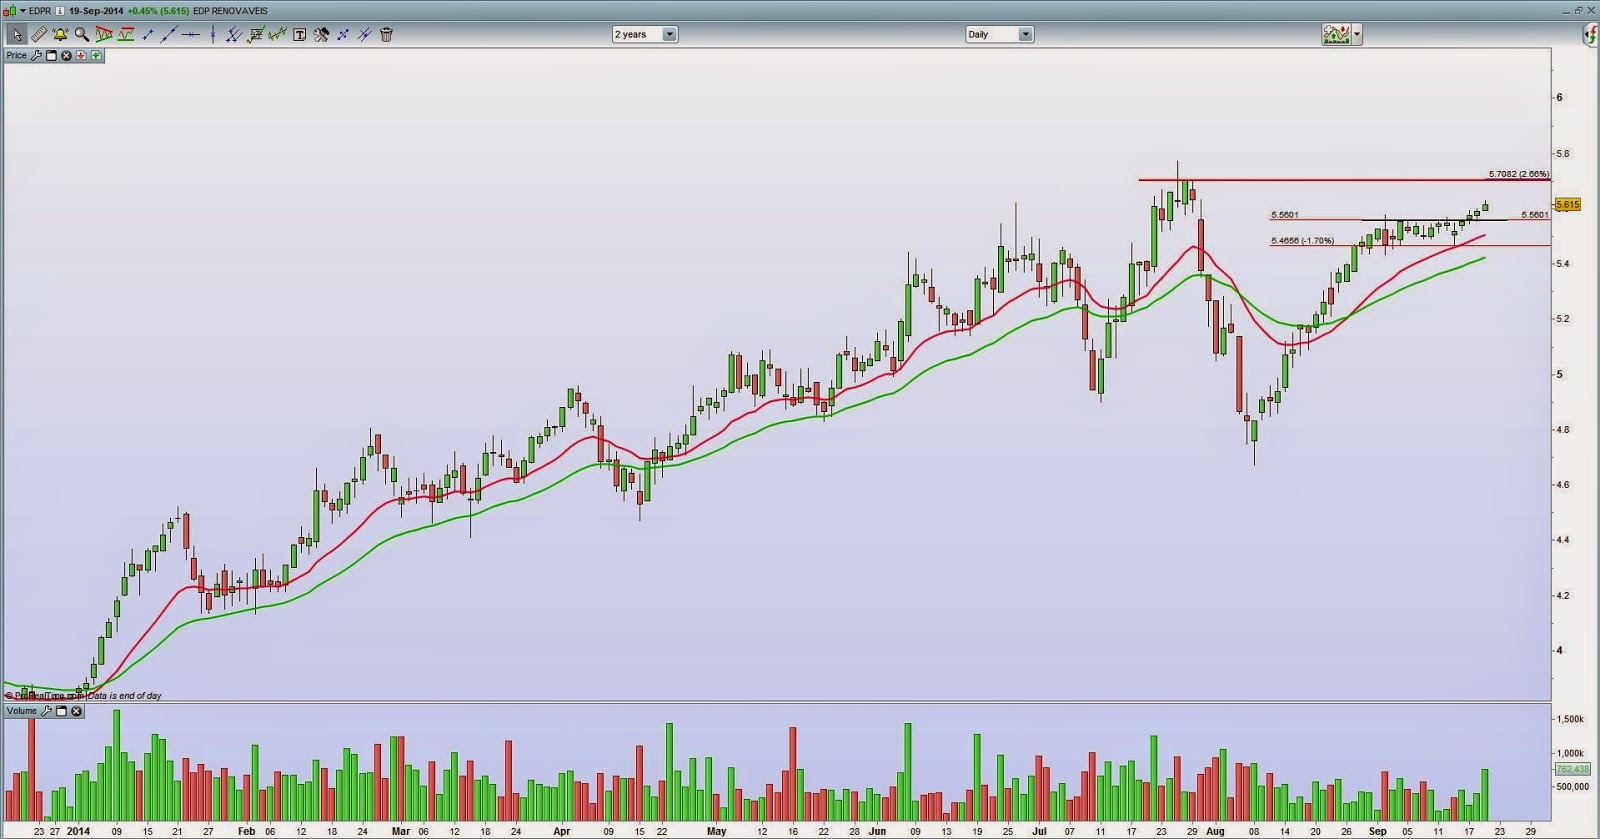Click the red-green arrows icon at far right
The image size is (1600, 839).
(x=1591, y=35)
